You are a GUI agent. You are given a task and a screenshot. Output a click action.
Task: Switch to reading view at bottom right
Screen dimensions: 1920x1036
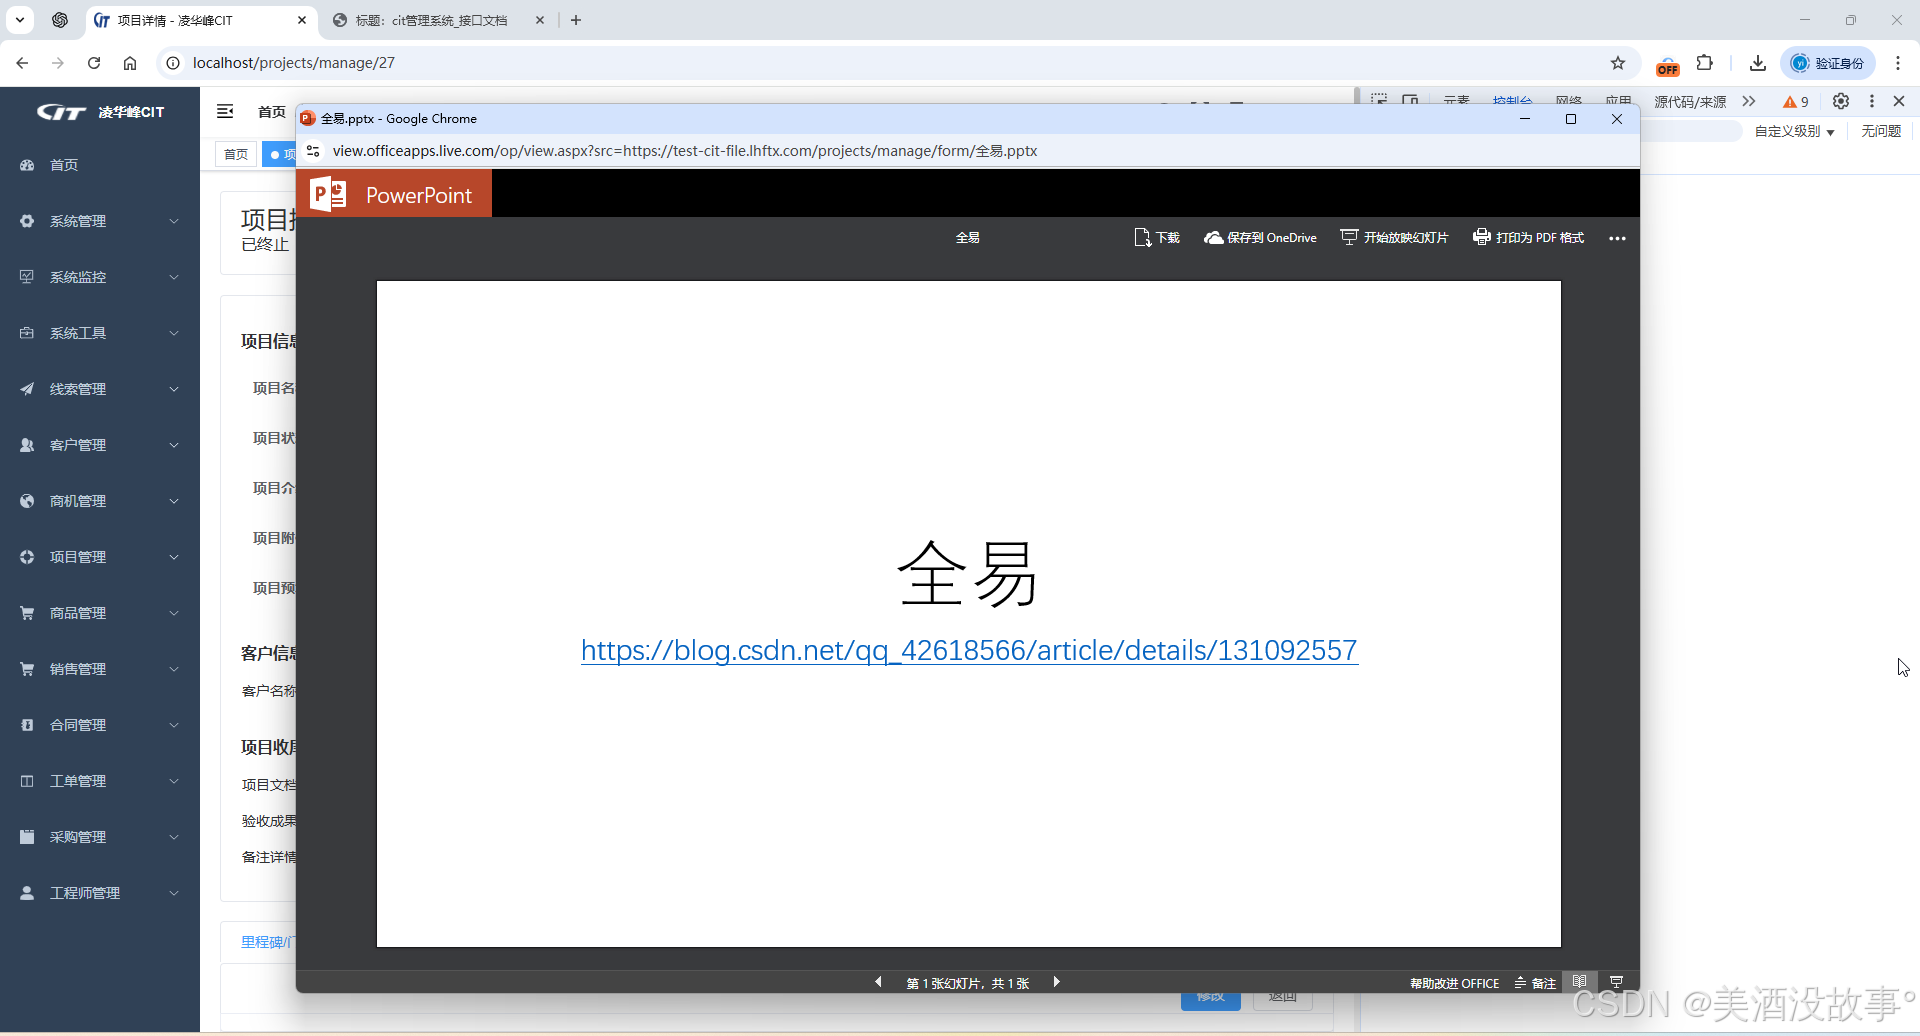[1581, 981]
